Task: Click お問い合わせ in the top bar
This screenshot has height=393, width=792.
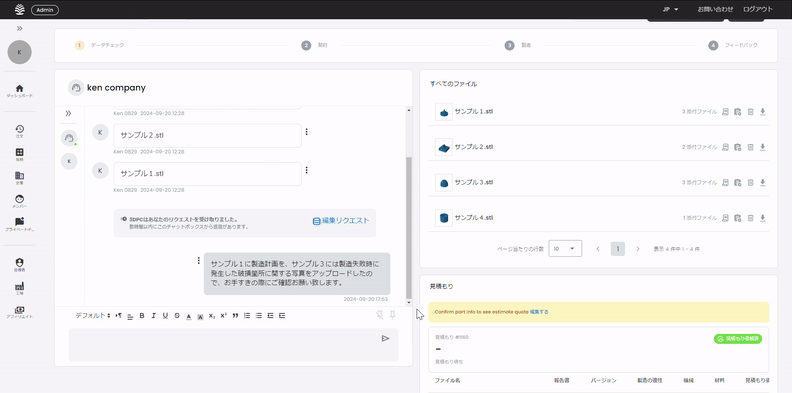Action: [715, 9]
